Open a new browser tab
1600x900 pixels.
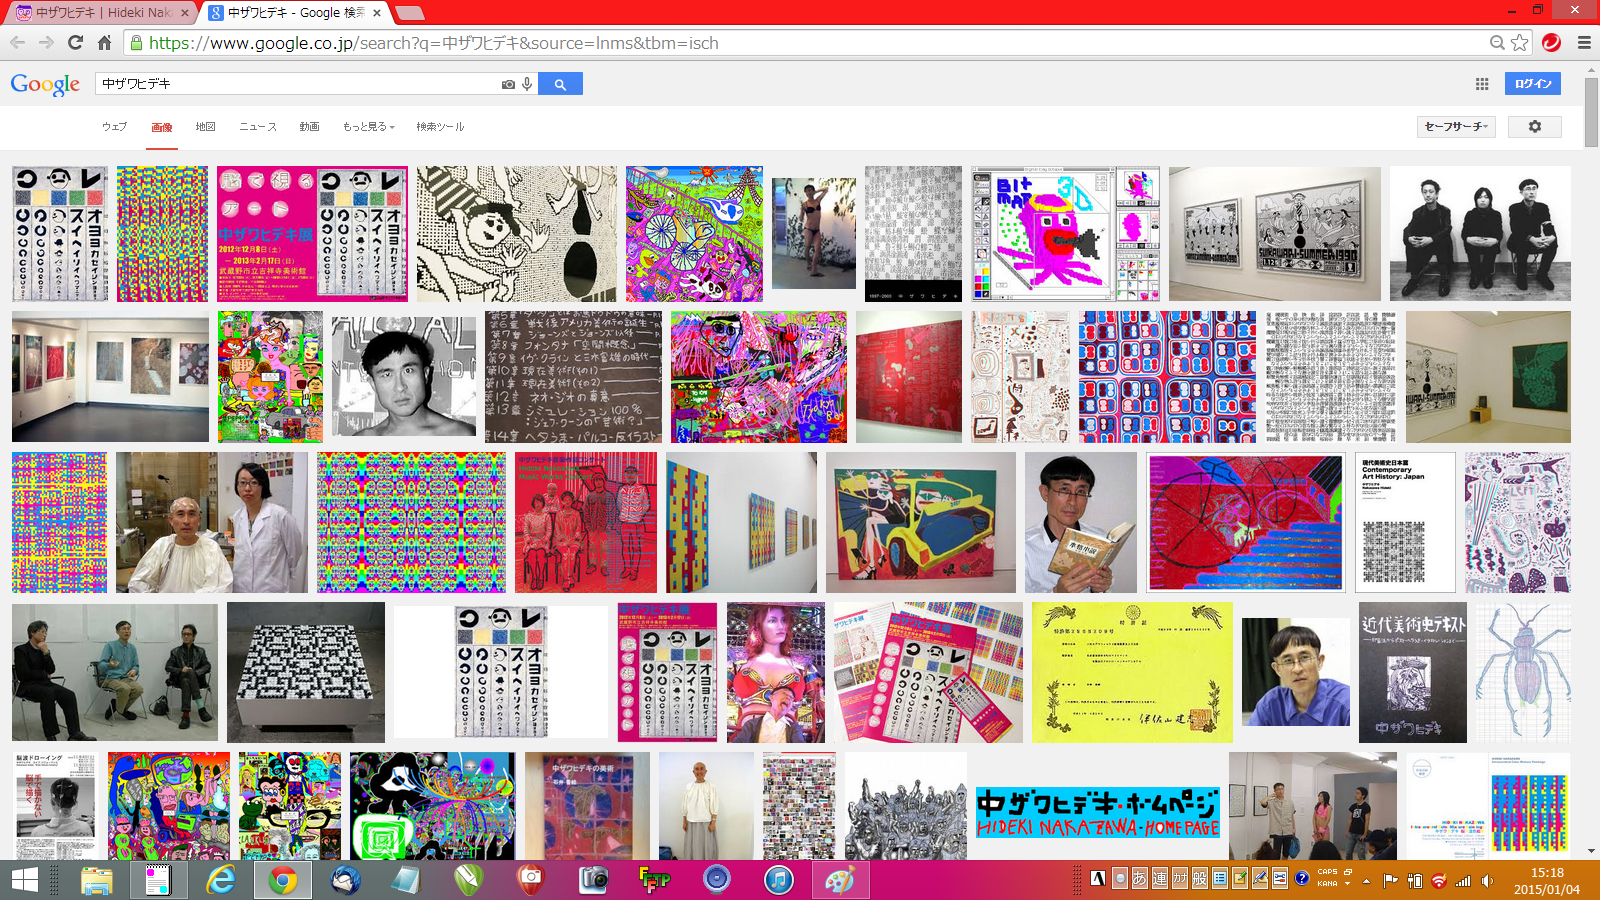click(410, 13)
